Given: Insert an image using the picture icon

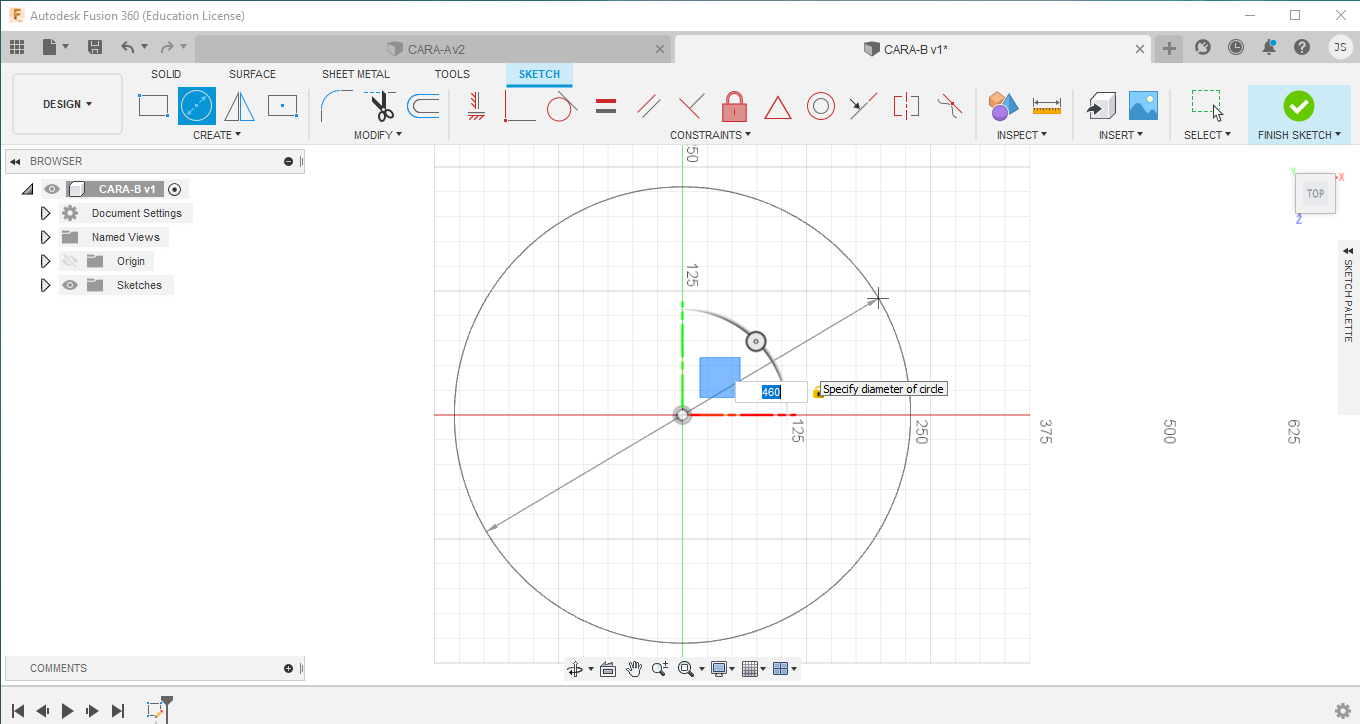Looking at the screenshot, I should coord(1143,105).
